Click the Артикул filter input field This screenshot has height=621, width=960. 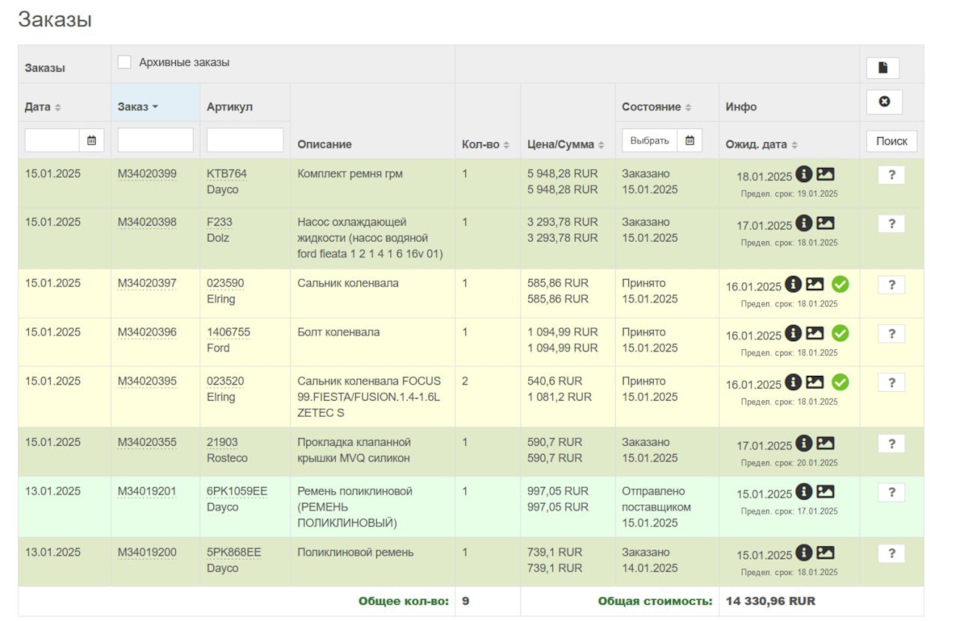pyautogui.click(x=245, y=141)
